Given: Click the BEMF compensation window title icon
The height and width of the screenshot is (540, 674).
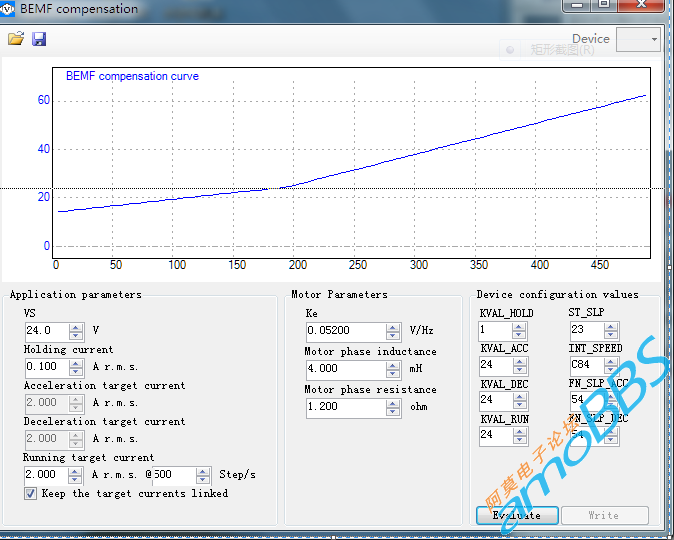Looking at the screenshot, I should point(7,9).
